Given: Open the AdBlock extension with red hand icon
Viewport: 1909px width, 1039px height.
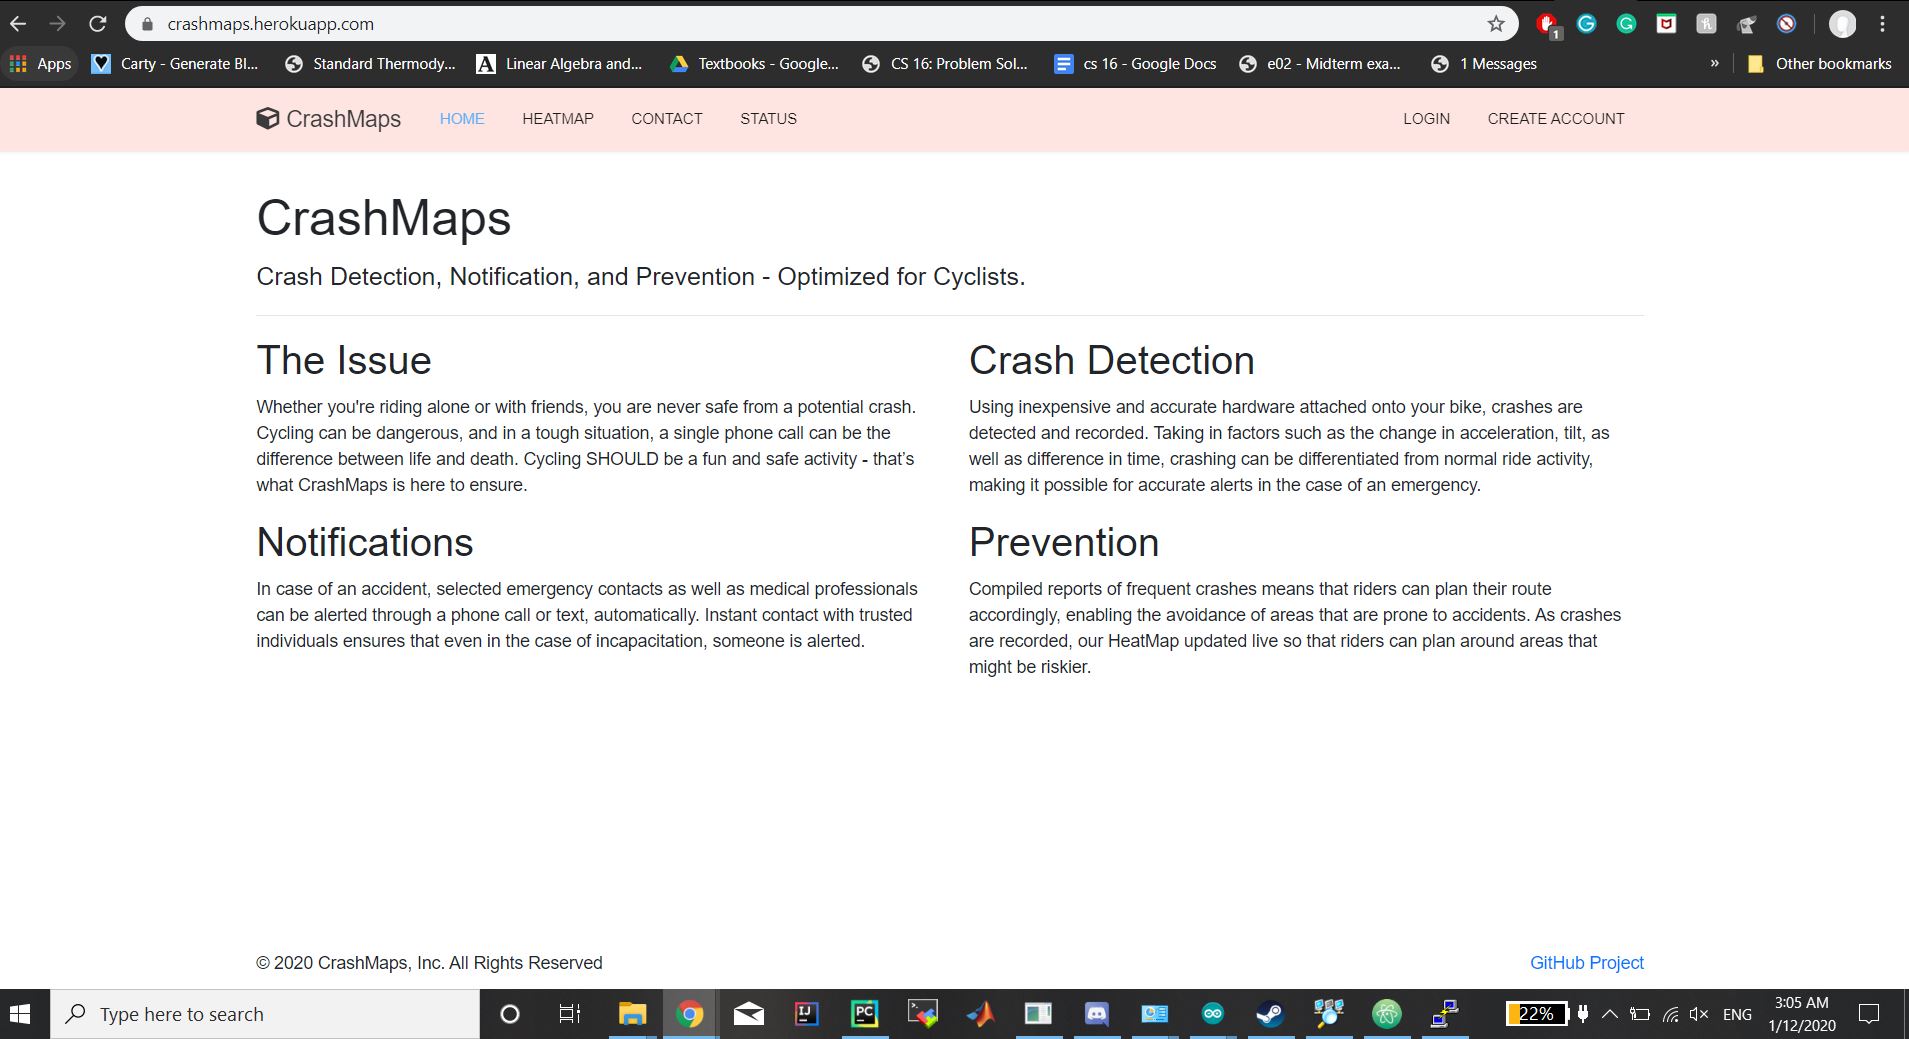Looking at the screenshot, I should pyautogui.click(x=1547, y=25).
